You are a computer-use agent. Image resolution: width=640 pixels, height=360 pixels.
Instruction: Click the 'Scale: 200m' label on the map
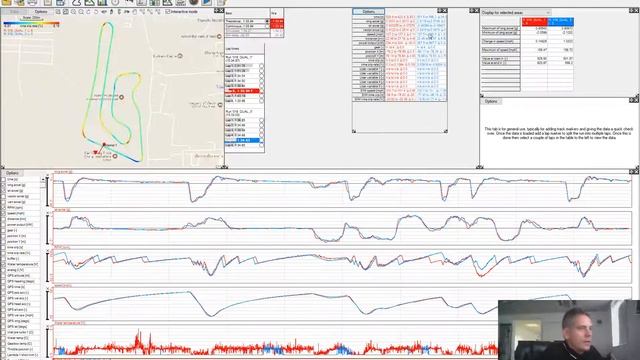31,18
